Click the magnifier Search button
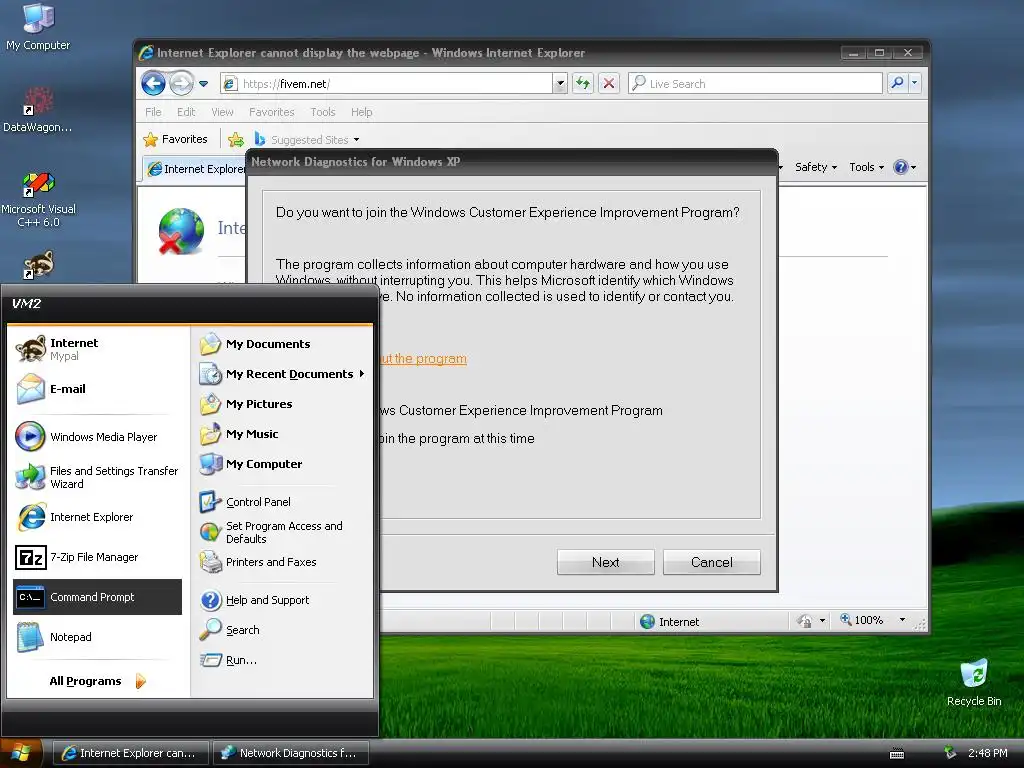This screenshot has width=1024, height=768. click(897, 83)
